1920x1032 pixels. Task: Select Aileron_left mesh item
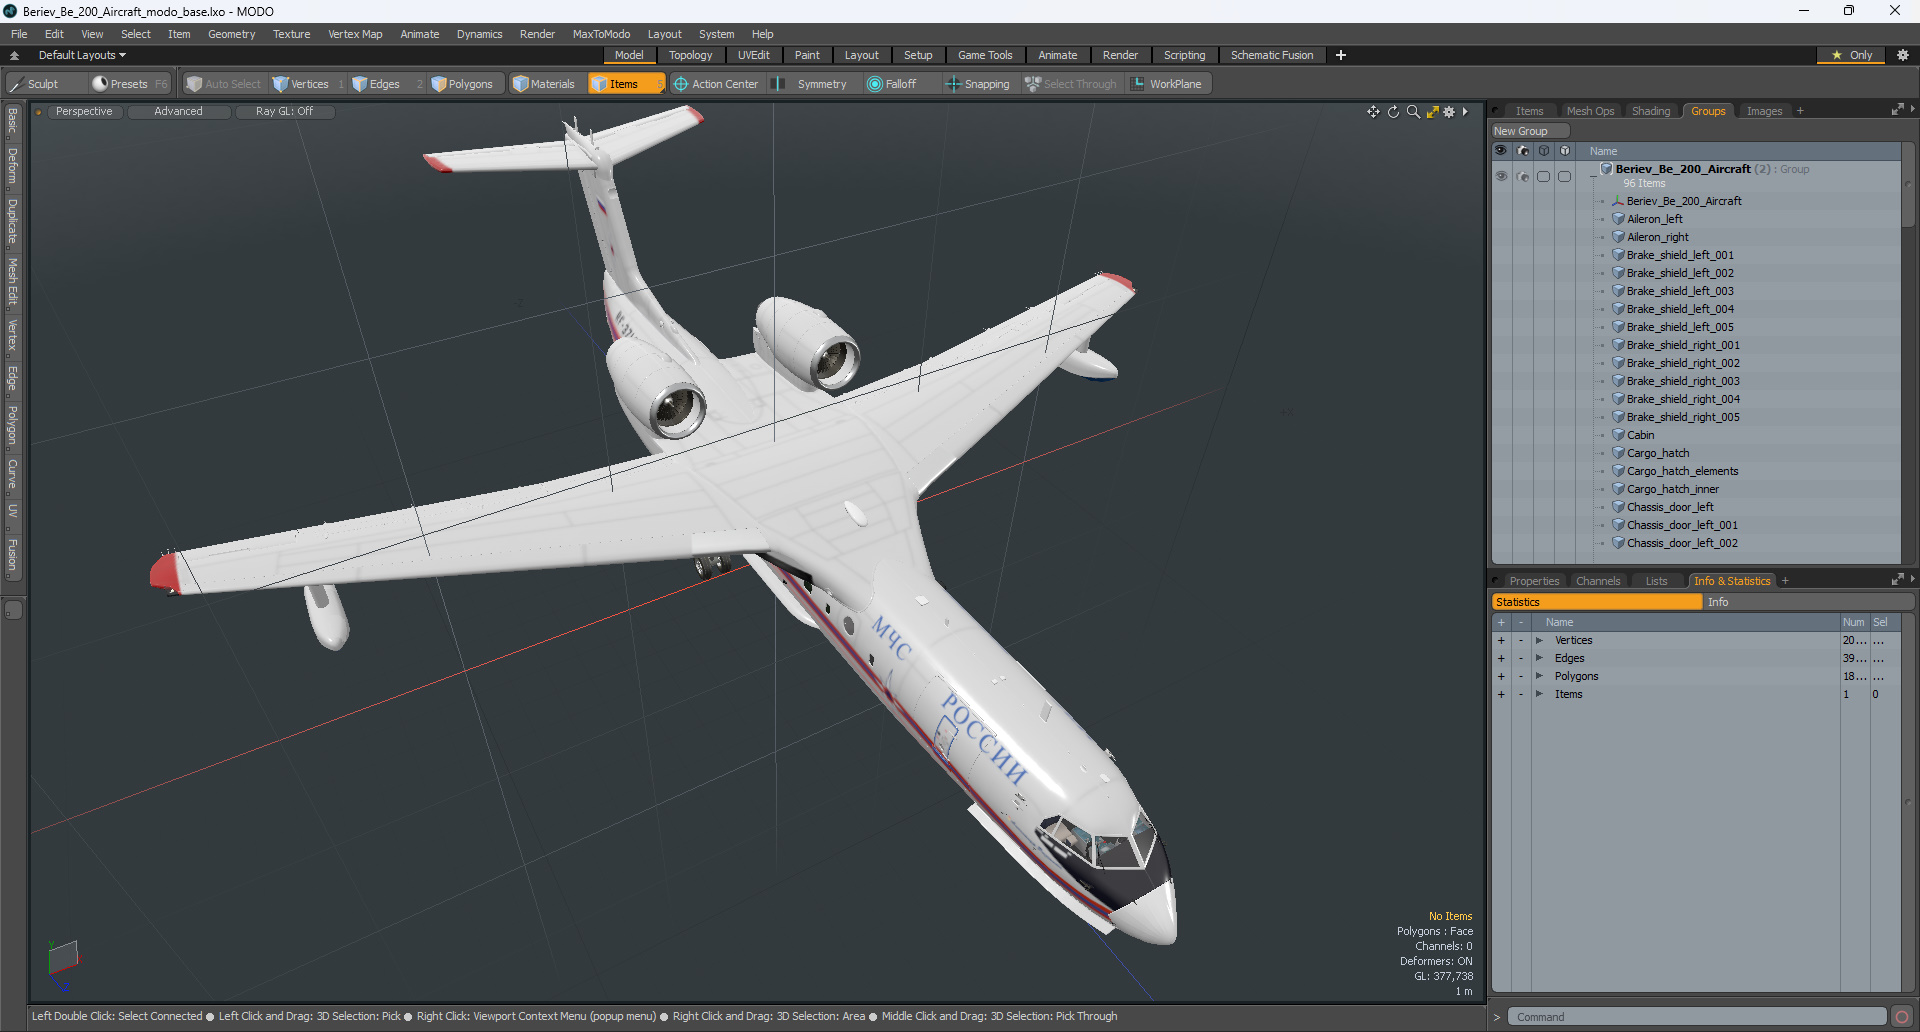click(x=1654, y=219)
